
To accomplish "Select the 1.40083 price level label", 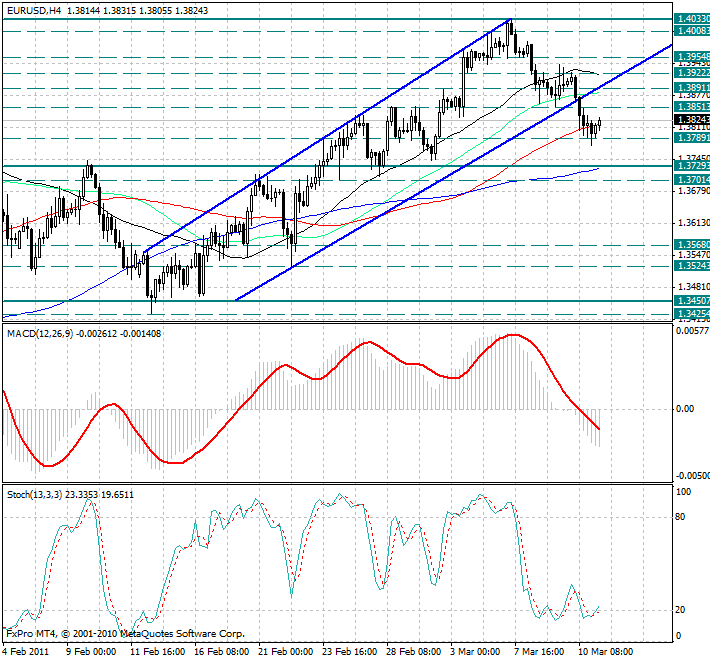I will pyautogui.click(x=692, y=31).
